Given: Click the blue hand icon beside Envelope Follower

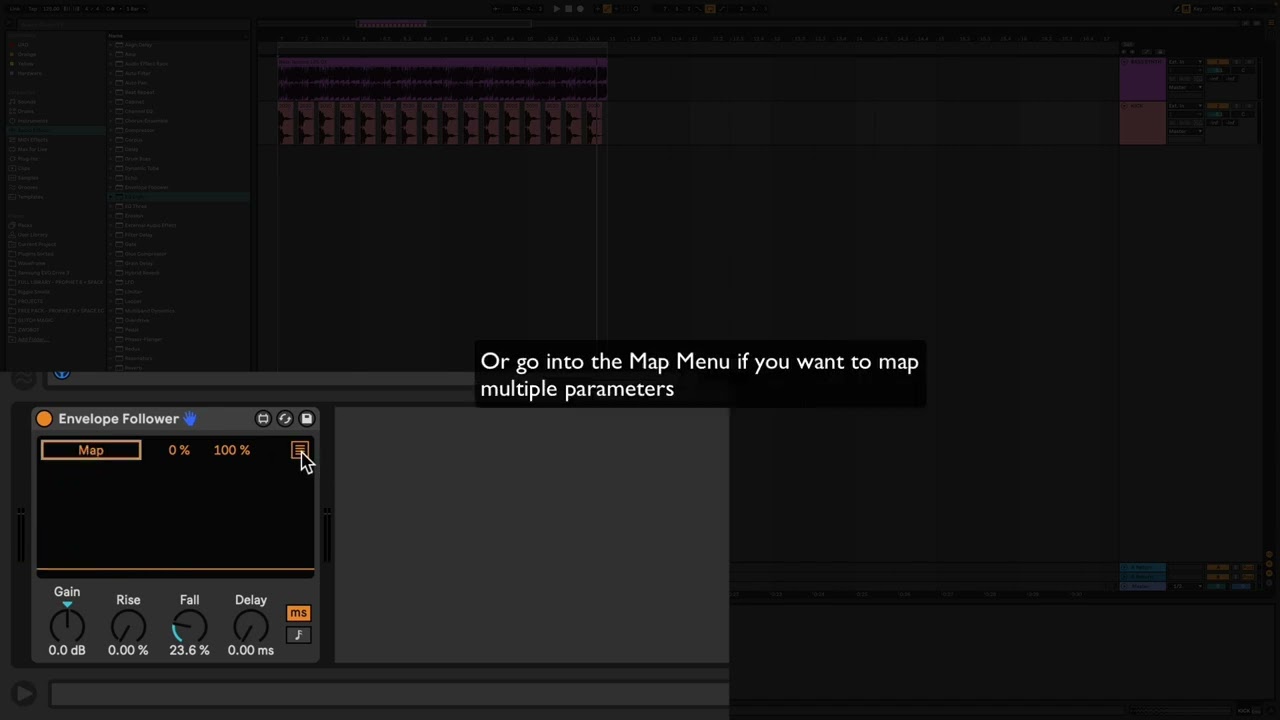Looking at the screenshot, I should [190, 419].
